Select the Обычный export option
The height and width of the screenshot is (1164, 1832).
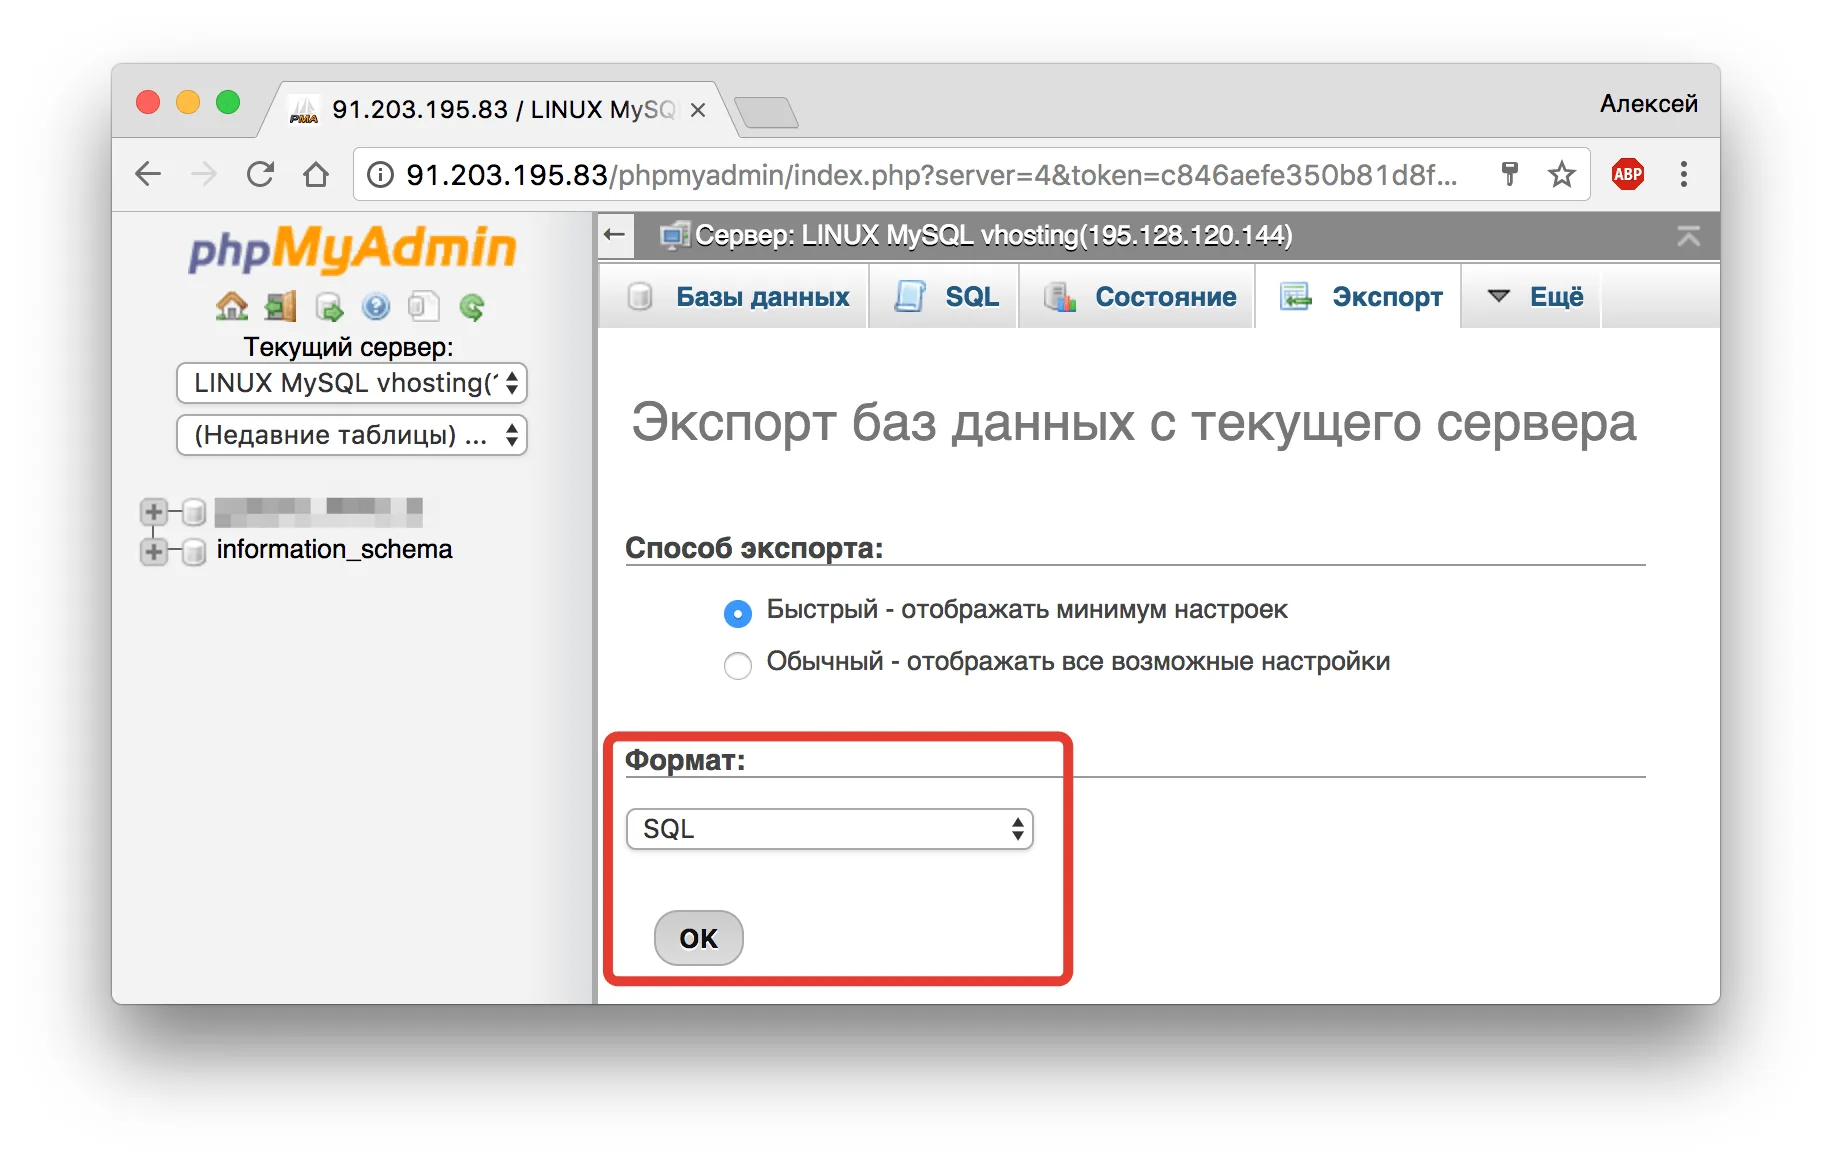tap(737, 665)
